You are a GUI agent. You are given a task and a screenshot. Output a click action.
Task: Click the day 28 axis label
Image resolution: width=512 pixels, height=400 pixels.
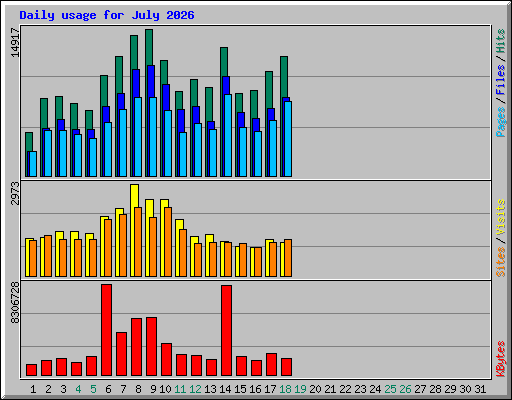[435, 389]
